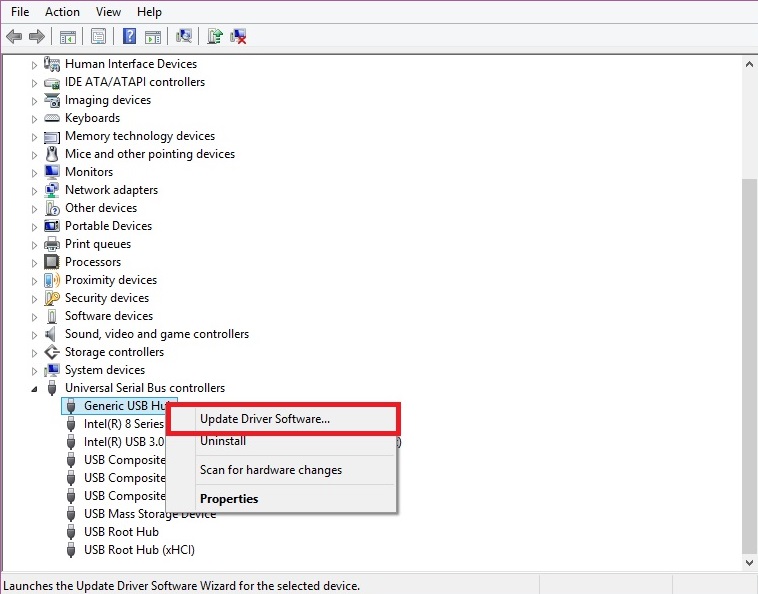This screenshot has width=758, height=594.
Task: Expand the Human Interface Devices node
Action: (34, 64)
